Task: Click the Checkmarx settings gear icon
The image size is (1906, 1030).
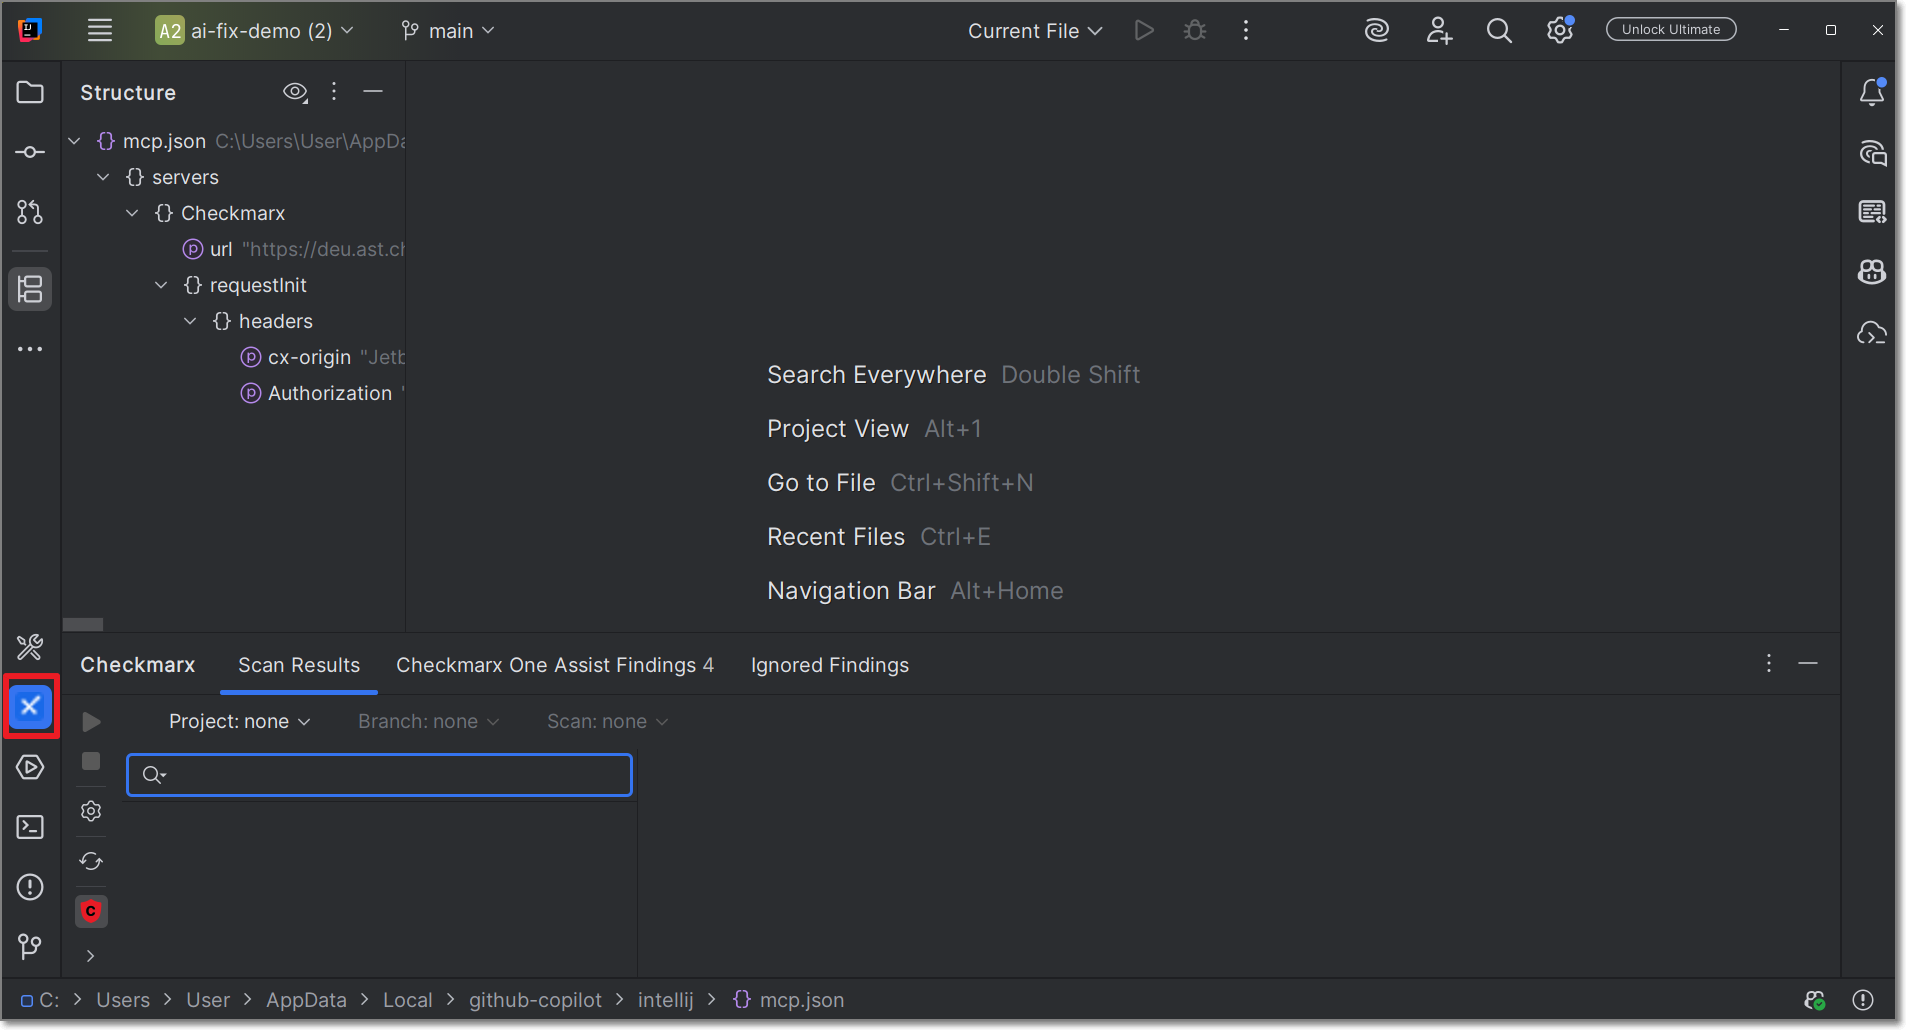Action: pos(91,811)
